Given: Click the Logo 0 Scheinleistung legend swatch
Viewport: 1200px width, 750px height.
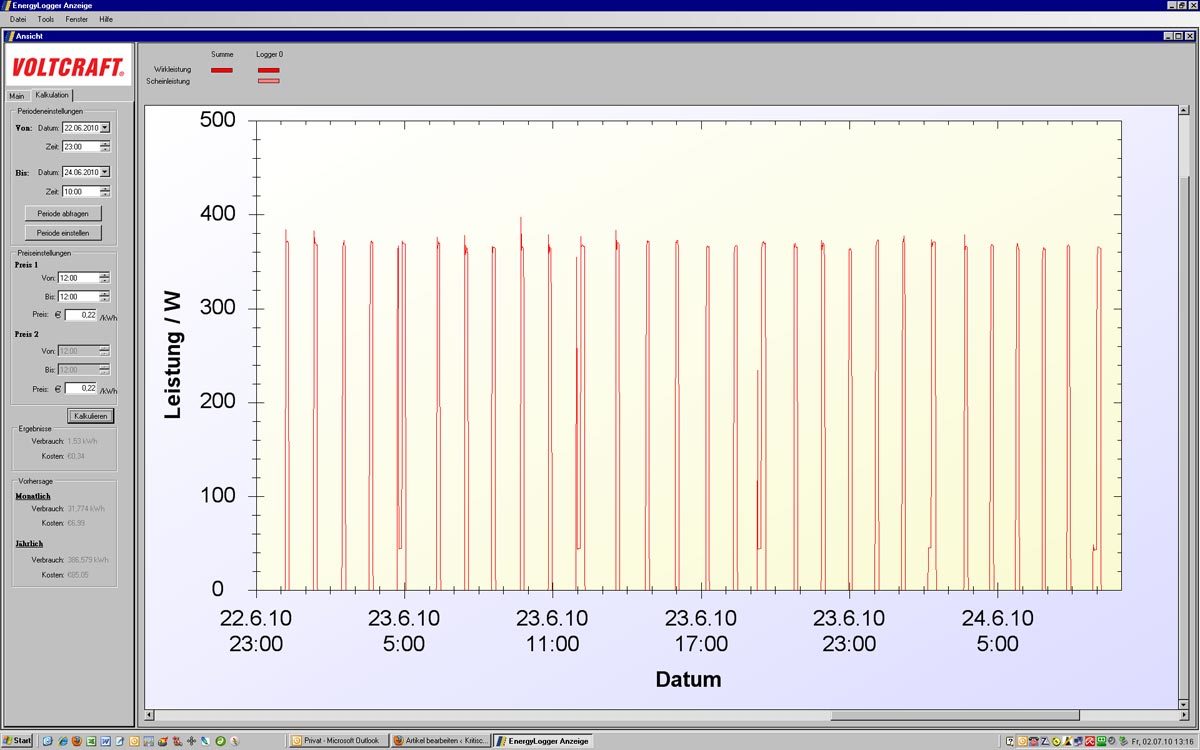Looking at the screenshot, I should (268, 81).
